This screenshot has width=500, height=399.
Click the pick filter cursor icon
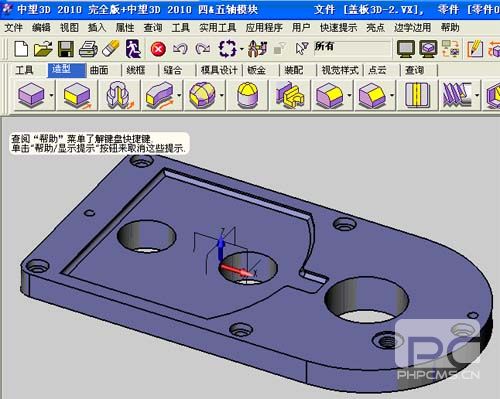coord(302,49)
